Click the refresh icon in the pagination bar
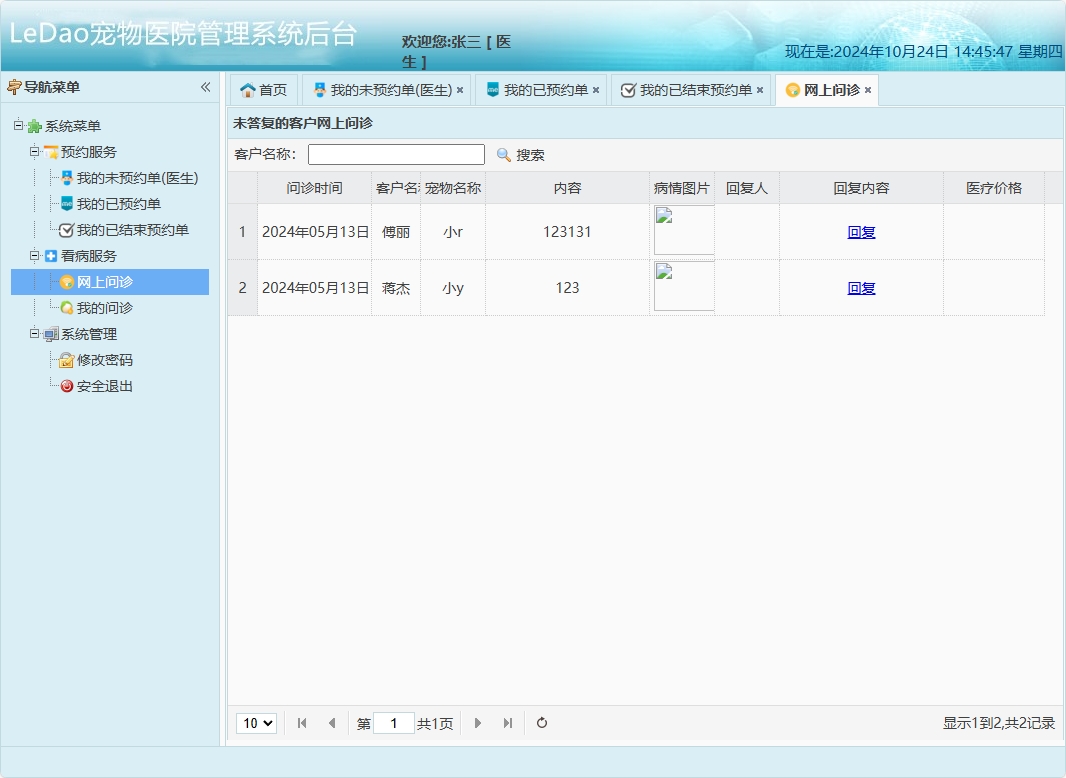This screenshot has width=1066, height=778. (x=541, y=723)
